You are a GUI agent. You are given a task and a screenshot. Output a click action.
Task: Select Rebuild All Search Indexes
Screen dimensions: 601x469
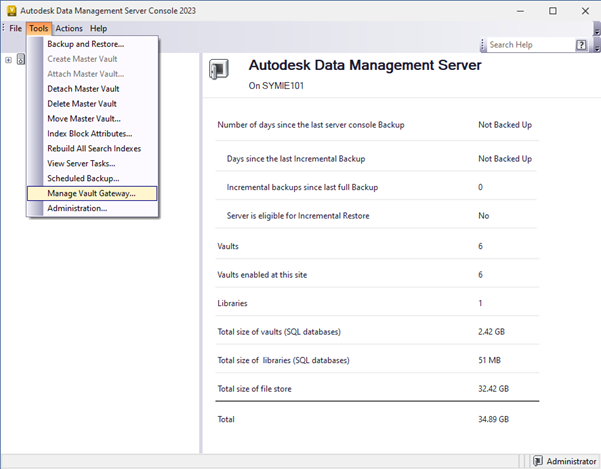click(92, 149)
